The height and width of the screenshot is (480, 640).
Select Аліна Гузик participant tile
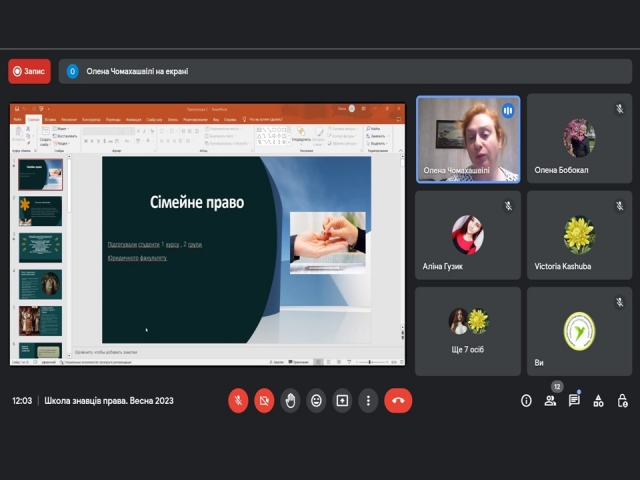click(x=468, y=235)
